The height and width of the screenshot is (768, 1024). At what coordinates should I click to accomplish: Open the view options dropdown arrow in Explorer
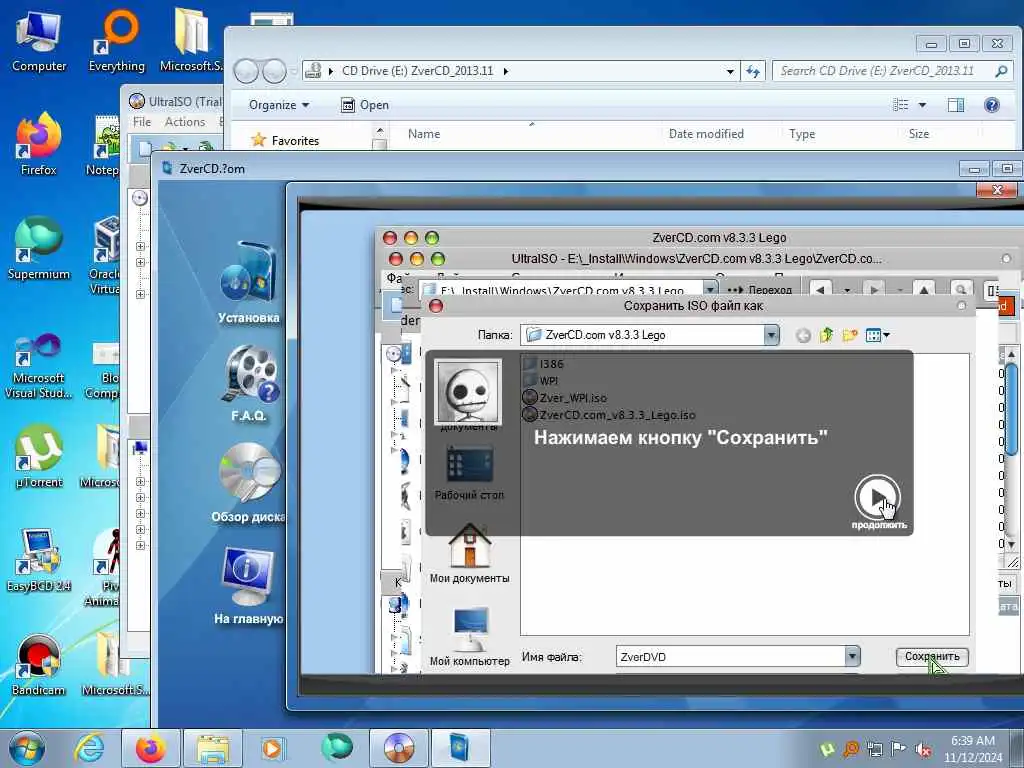point(922,104)
